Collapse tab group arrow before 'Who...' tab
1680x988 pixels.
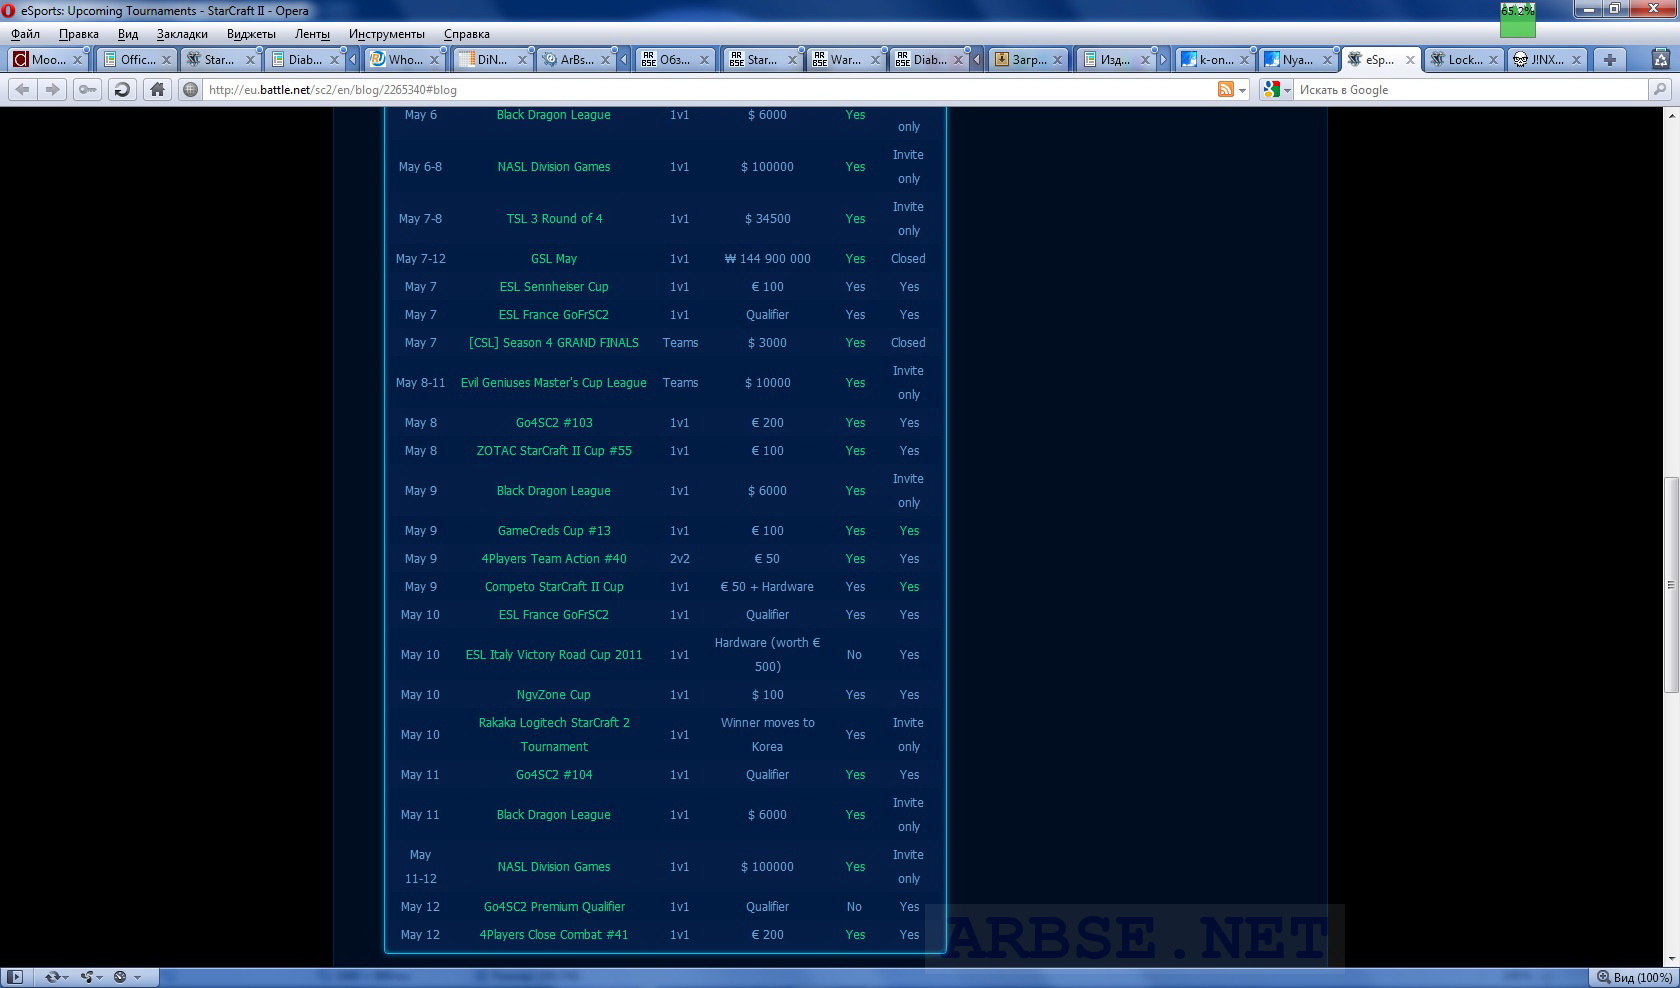point(353,60)
